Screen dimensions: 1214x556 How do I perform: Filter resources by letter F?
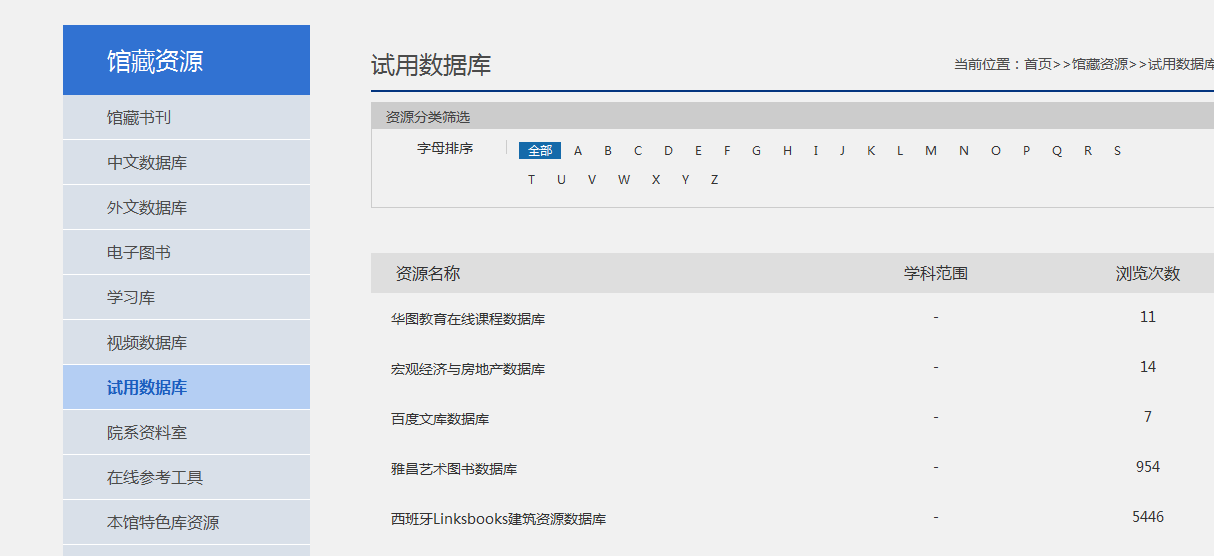pos(727,151)
